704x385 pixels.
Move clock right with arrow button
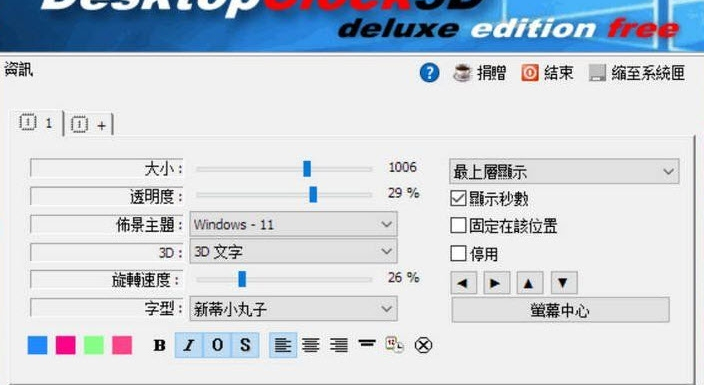[x=497, y=283]
